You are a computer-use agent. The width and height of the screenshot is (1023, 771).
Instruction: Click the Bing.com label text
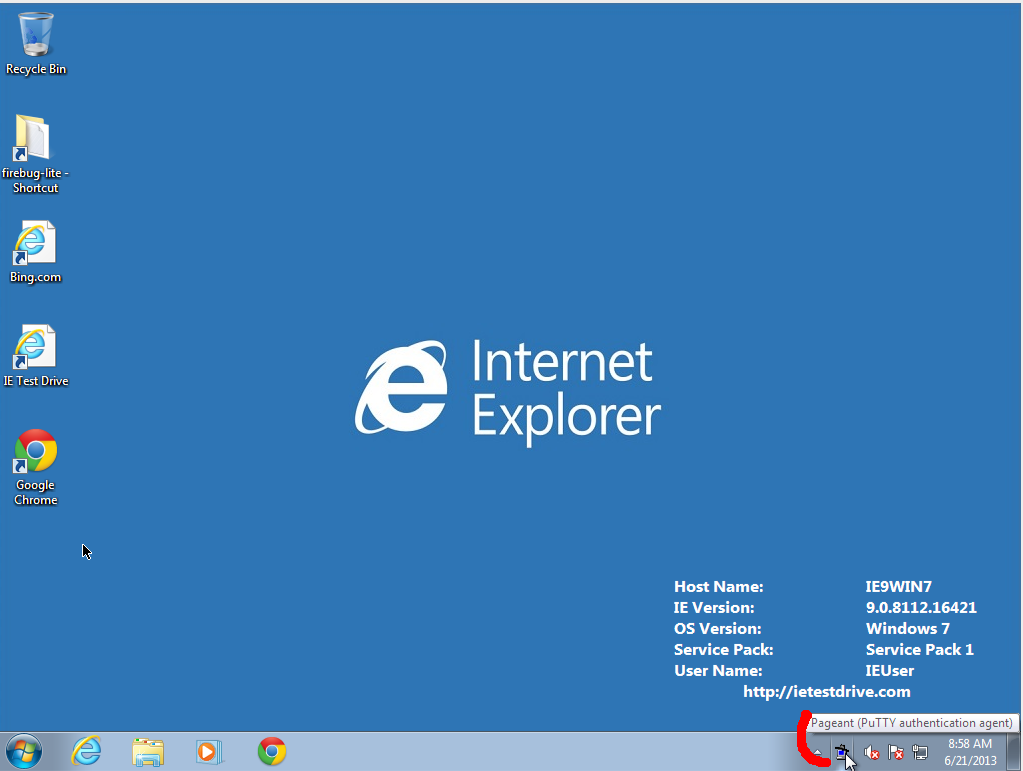tap(35, 277)
